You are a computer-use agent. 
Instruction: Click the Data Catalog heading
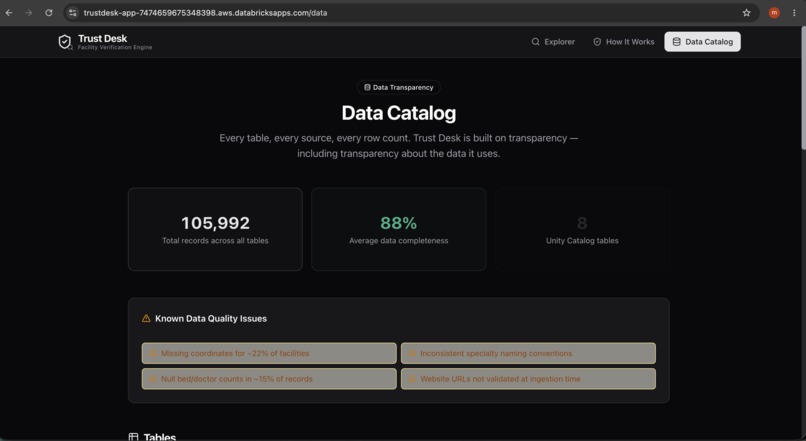(x=398, y=113)
